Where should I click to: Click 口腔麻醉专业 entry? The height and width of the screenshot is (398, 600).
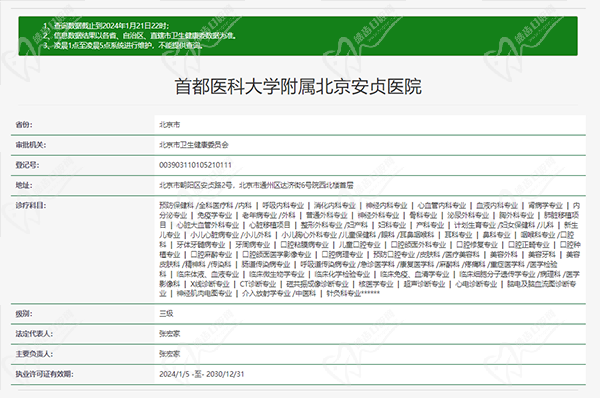pos(211,254)
